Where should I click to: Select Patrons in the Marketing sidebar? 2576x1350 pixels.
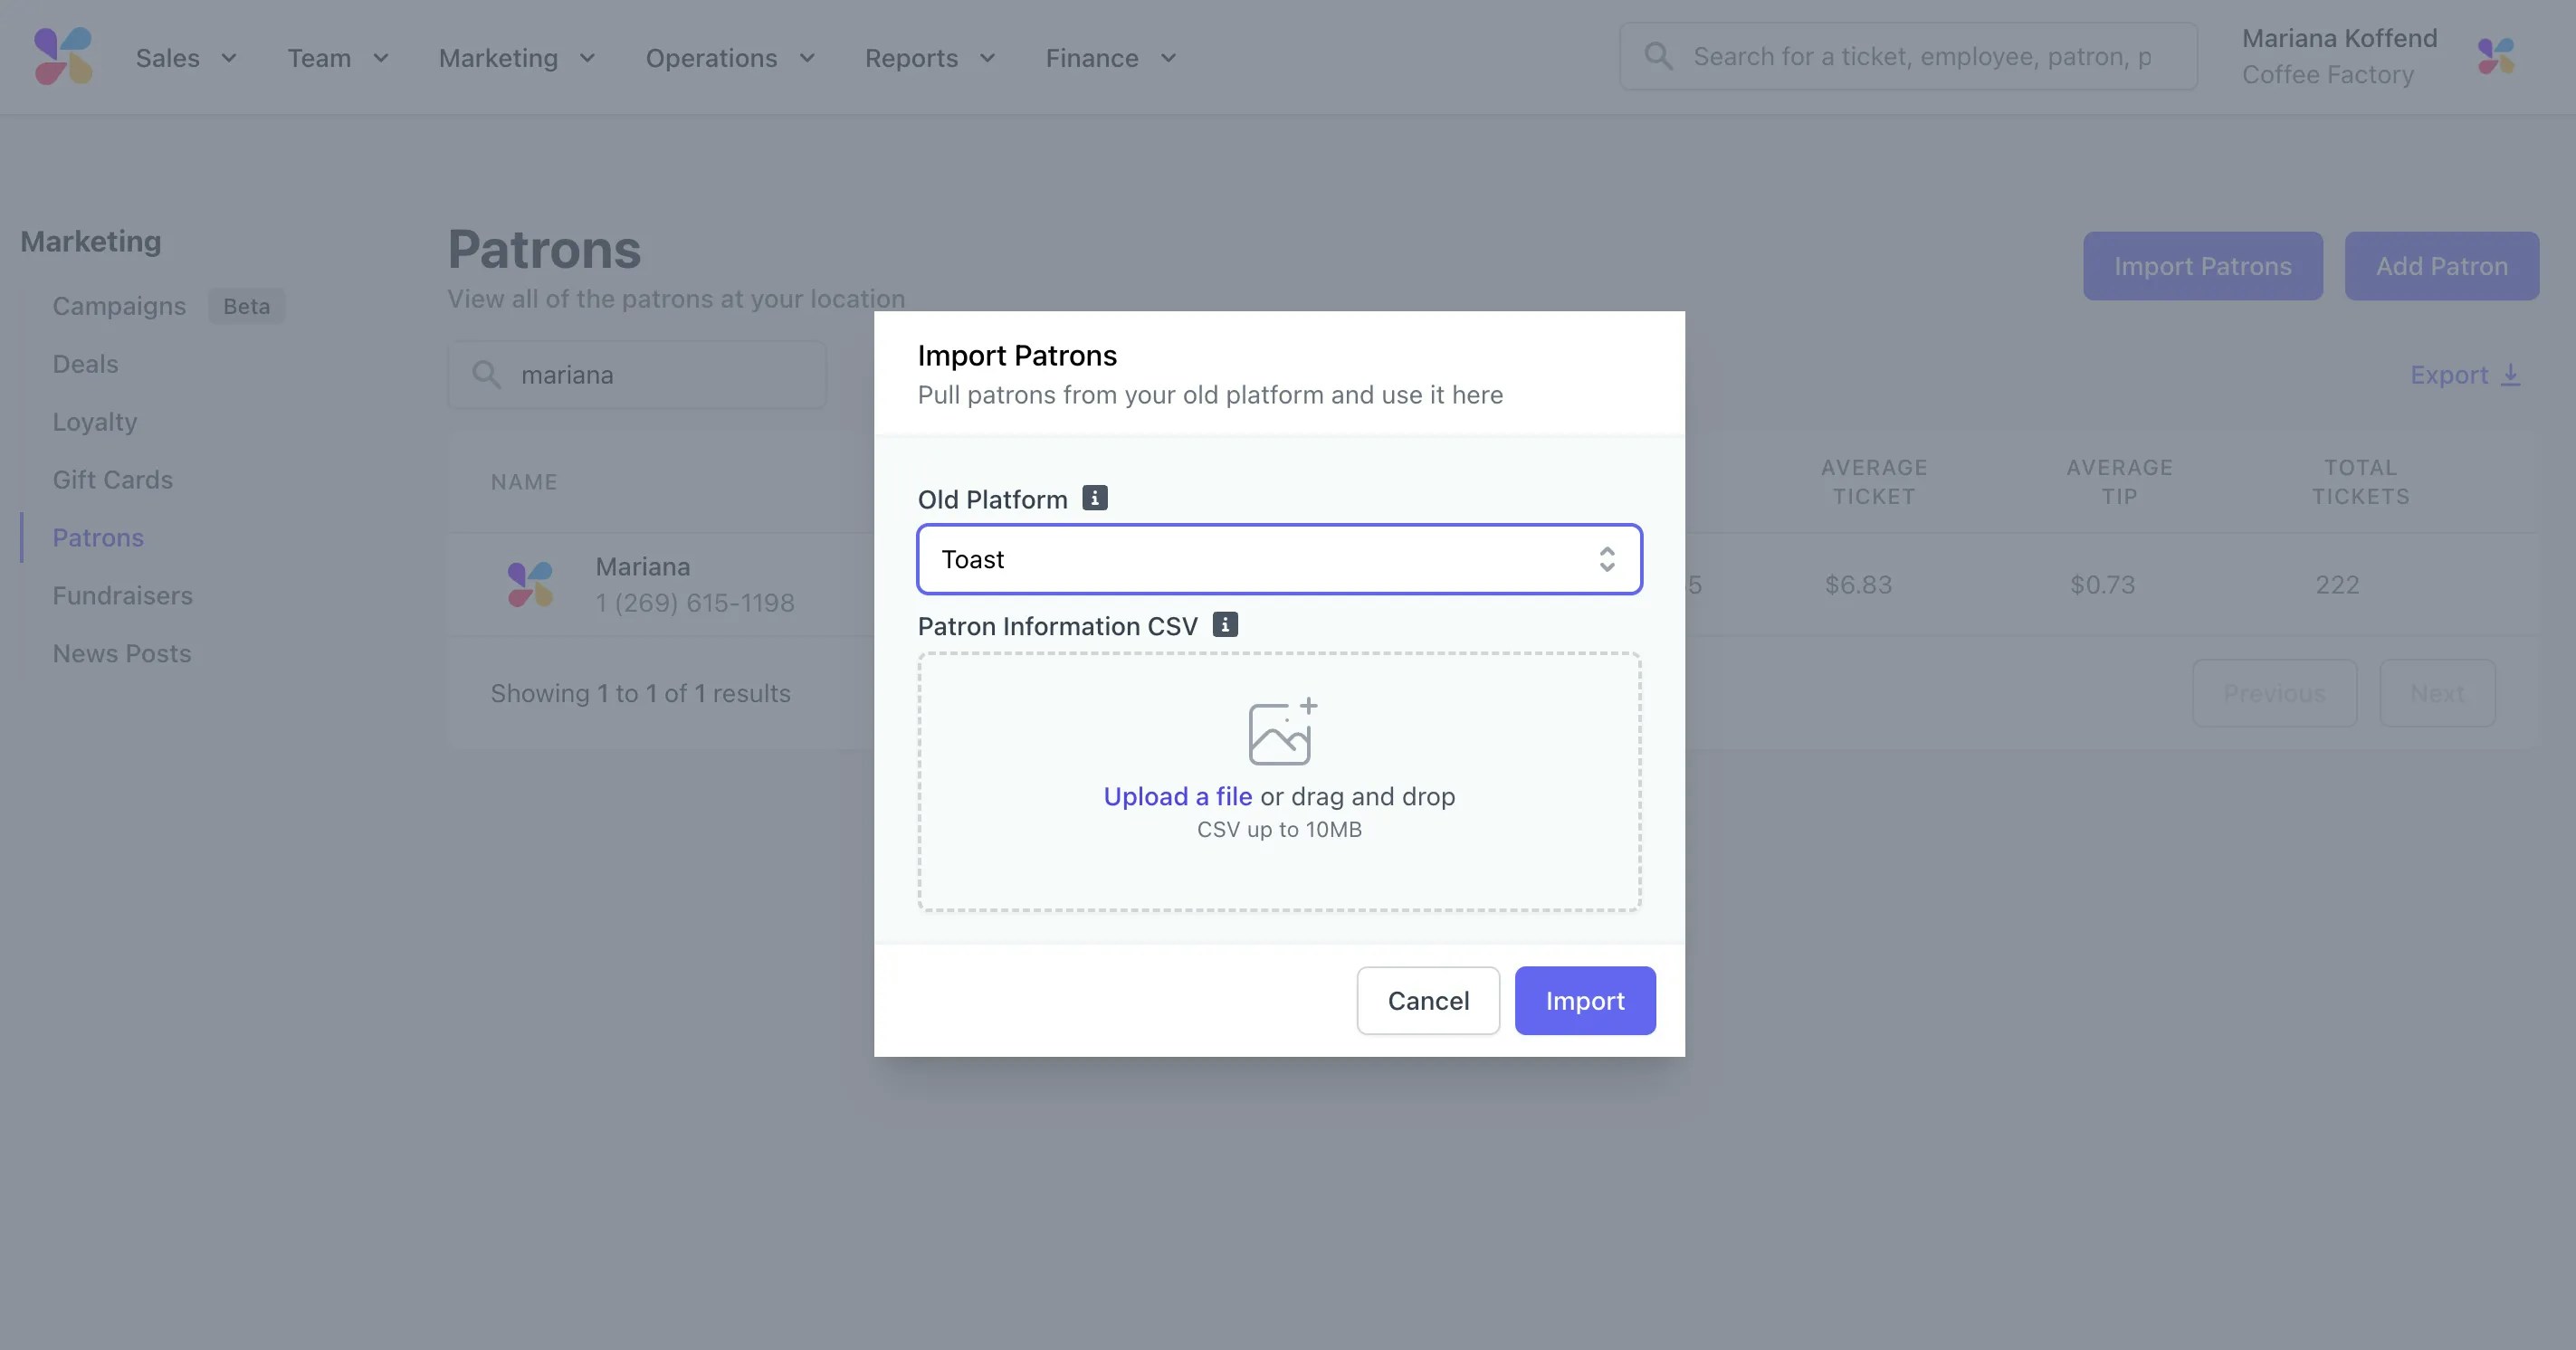[98, 538]
